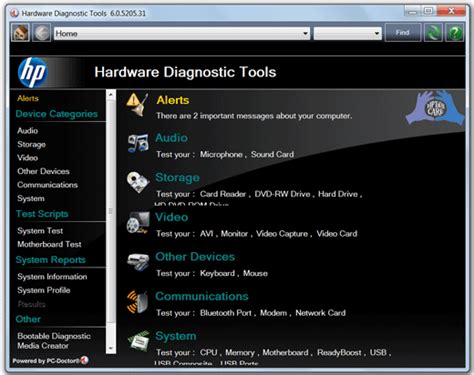The image size is (474, 375).
Task: Open help with the green question mark icon
Action: (455, 33)
